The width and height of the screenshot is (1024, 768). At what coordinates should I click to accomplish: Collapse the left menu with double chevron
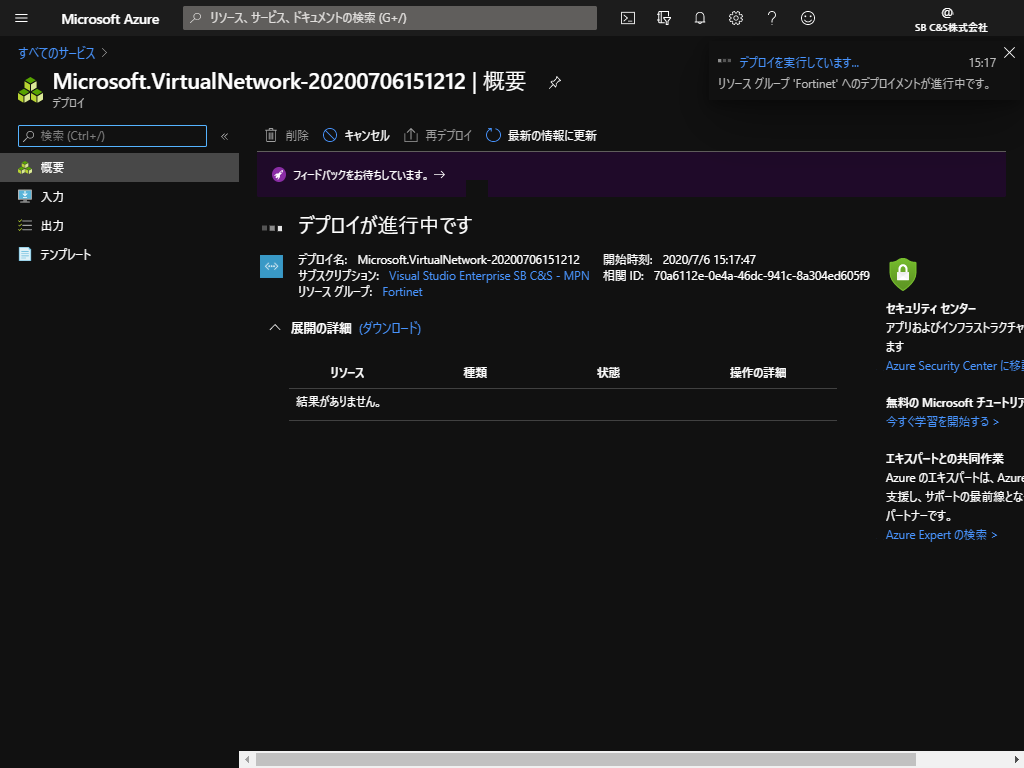[224, 136]
